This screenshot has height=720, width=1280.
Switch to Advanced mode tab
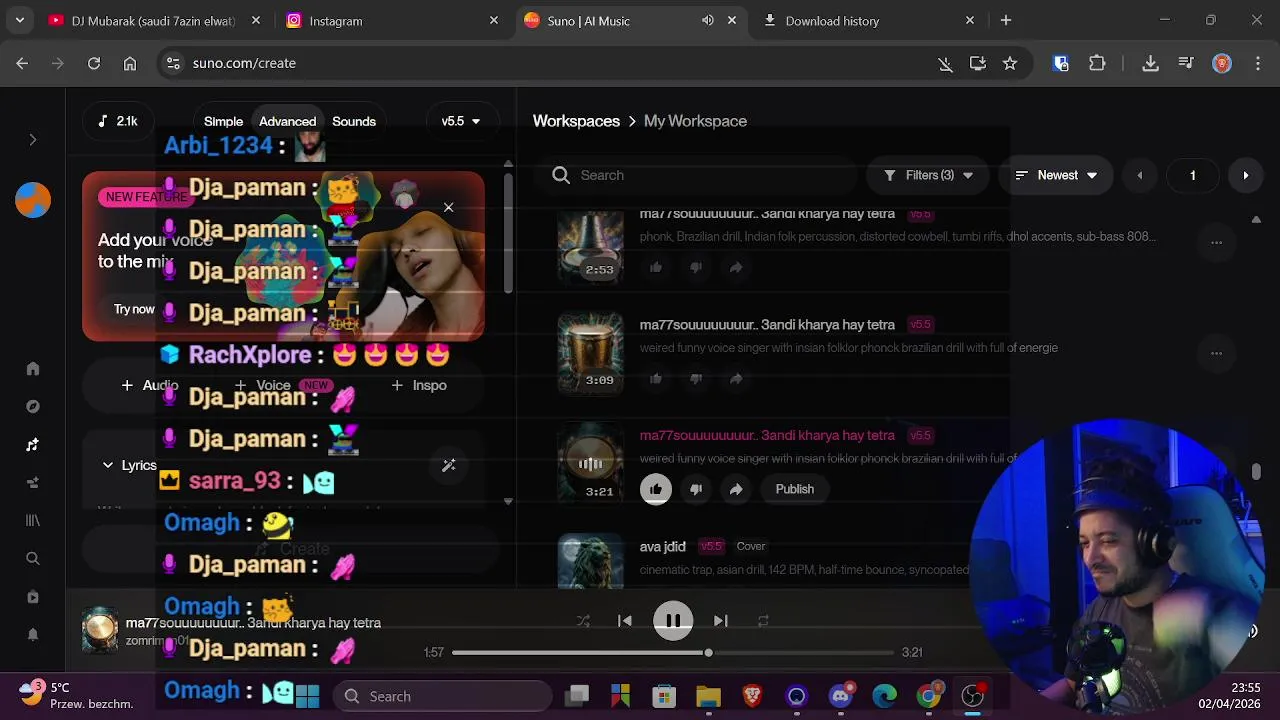point(287,121)
